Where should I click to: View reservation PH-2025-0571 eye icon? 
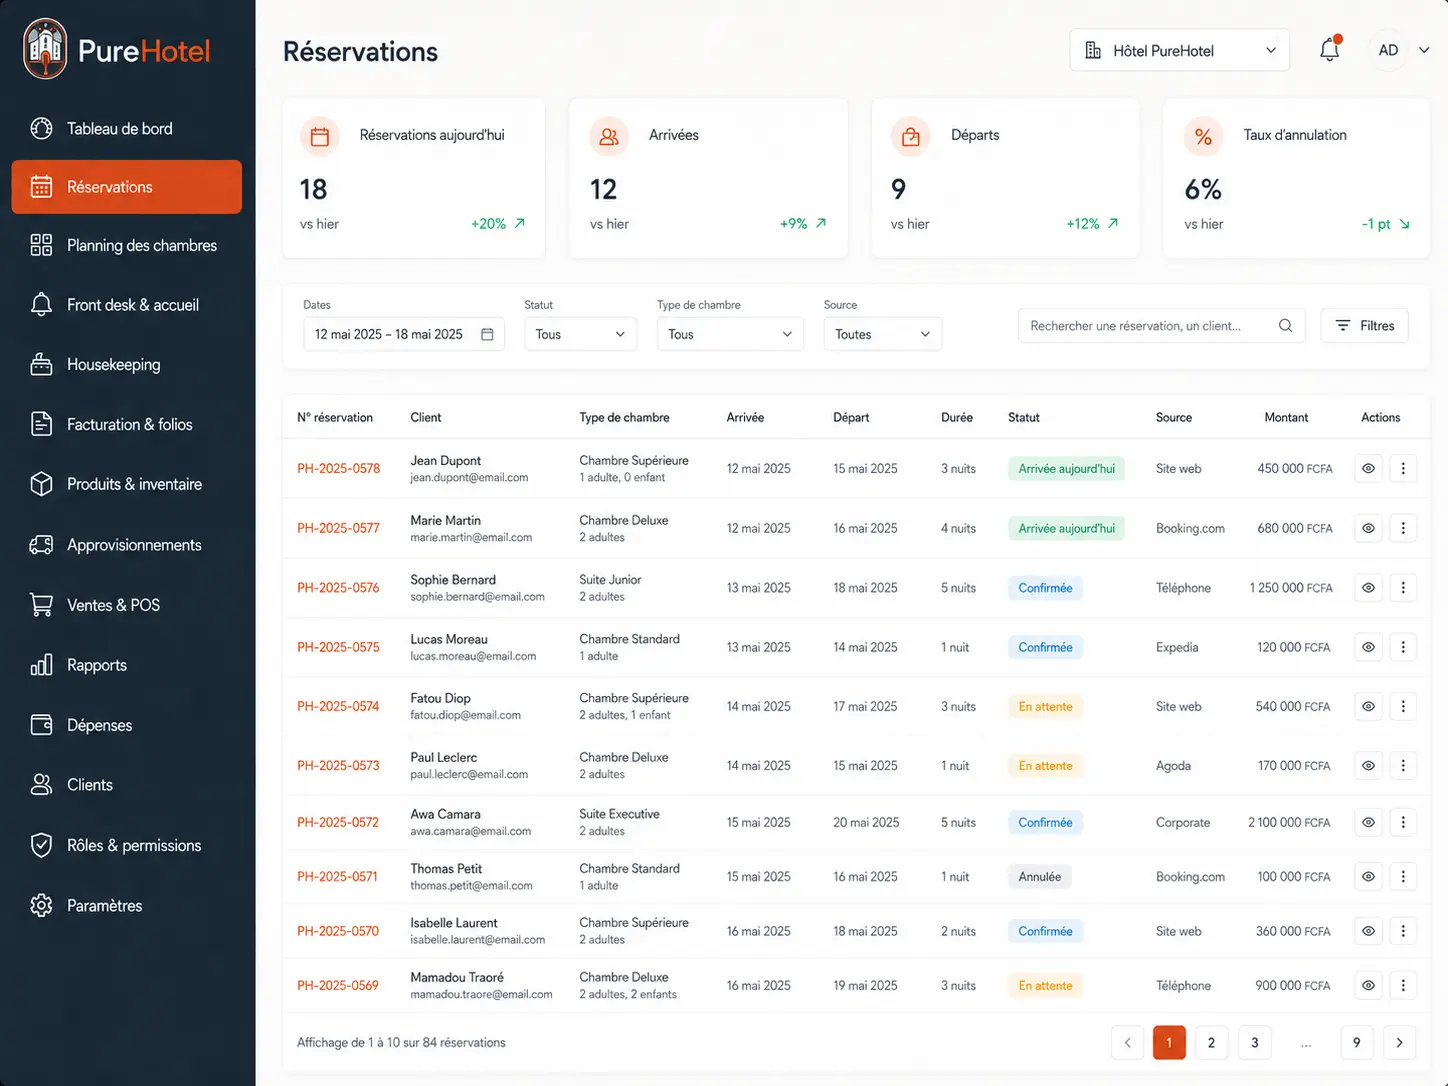click(x=1368, y=876)
